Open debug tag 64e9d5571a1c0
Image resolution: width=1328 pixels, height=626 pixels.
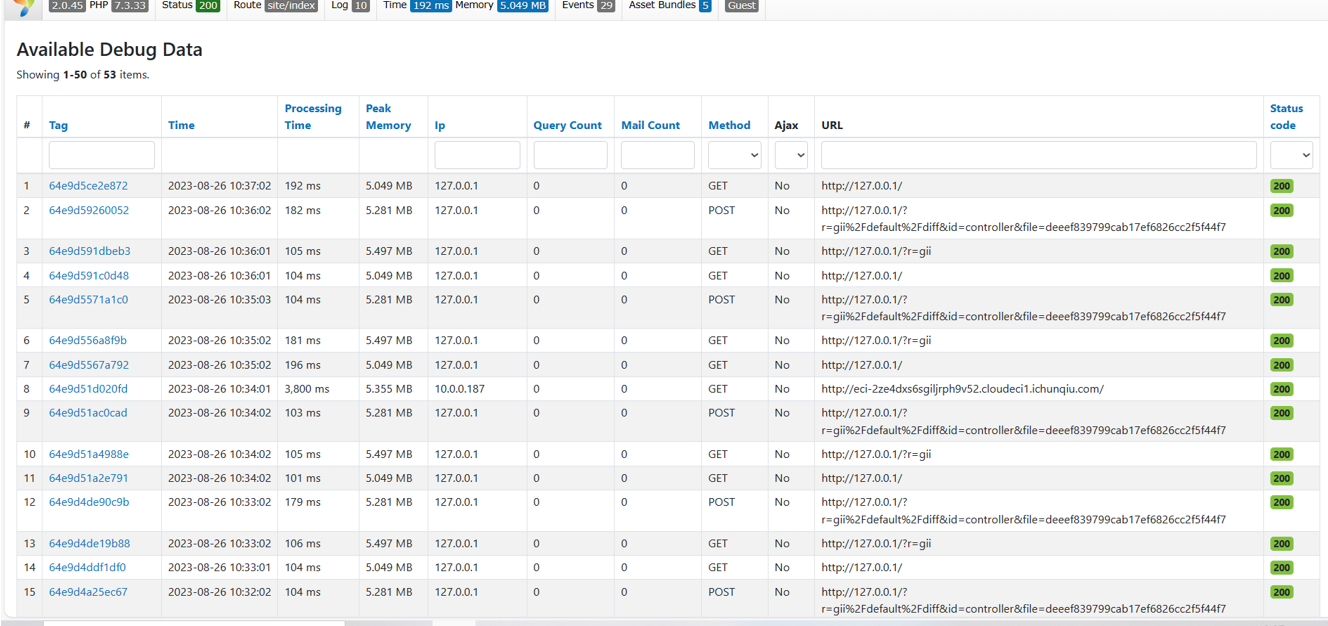(x=88, y=300)
